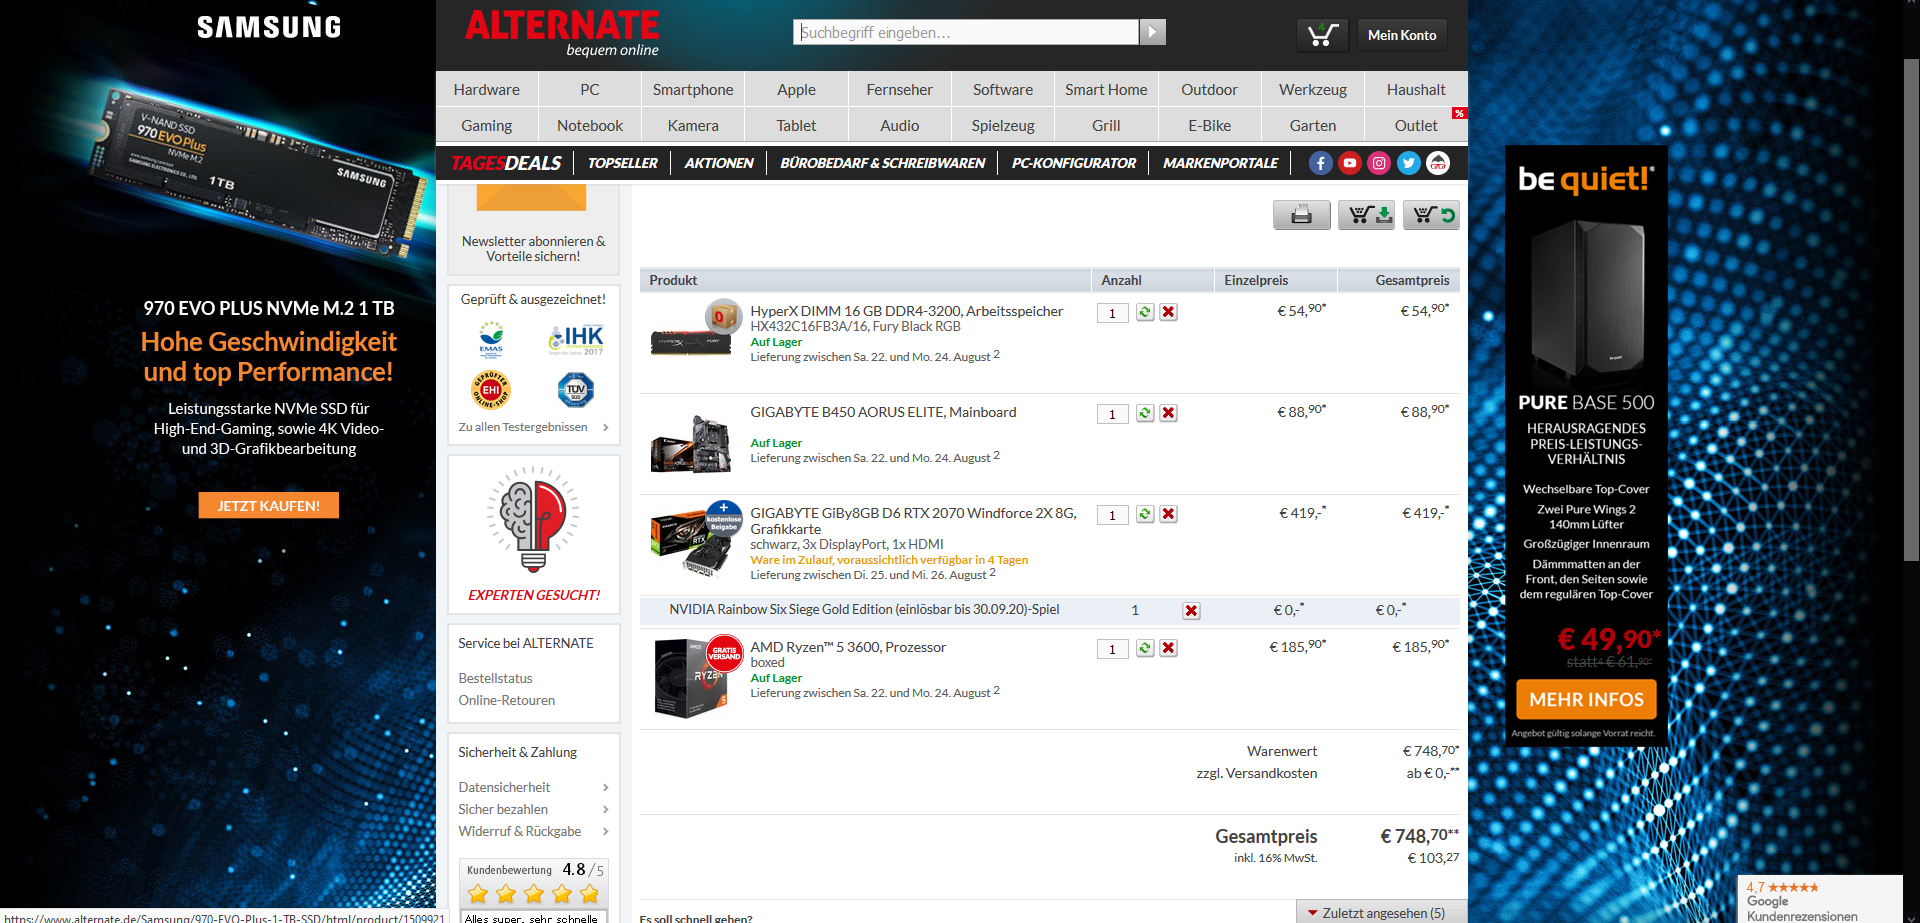Screen dimensions: 1920x923
Task: Remove HyperX DIMM 16 GB from cart
Action: click(1168, 312)
